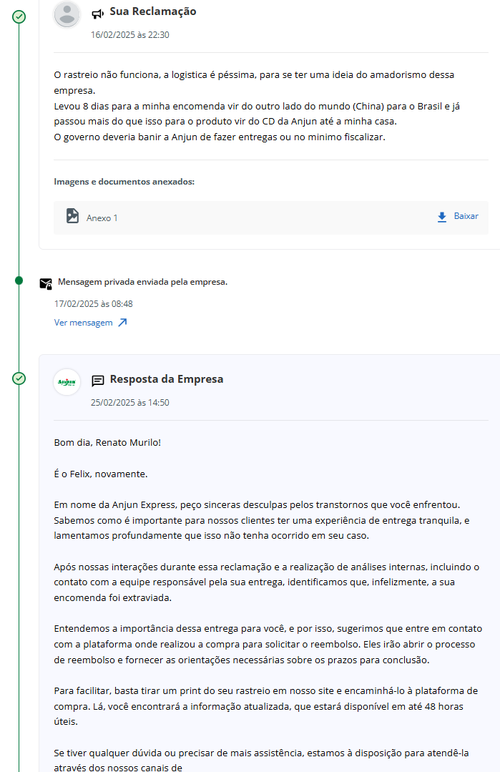
Task: Click the Sua Reclamação heading
Action: tap(153, 11)
